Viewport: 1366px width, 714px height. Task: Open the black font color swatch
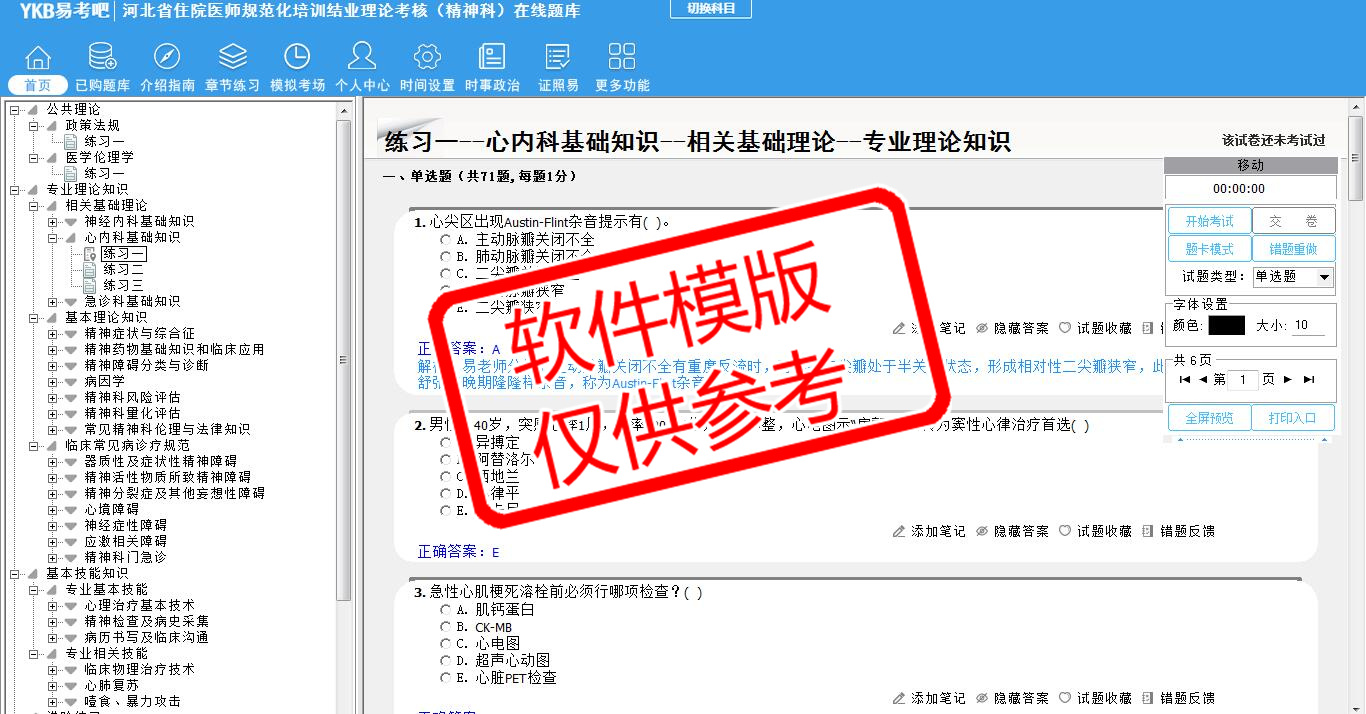click(x=1226, y=325)
